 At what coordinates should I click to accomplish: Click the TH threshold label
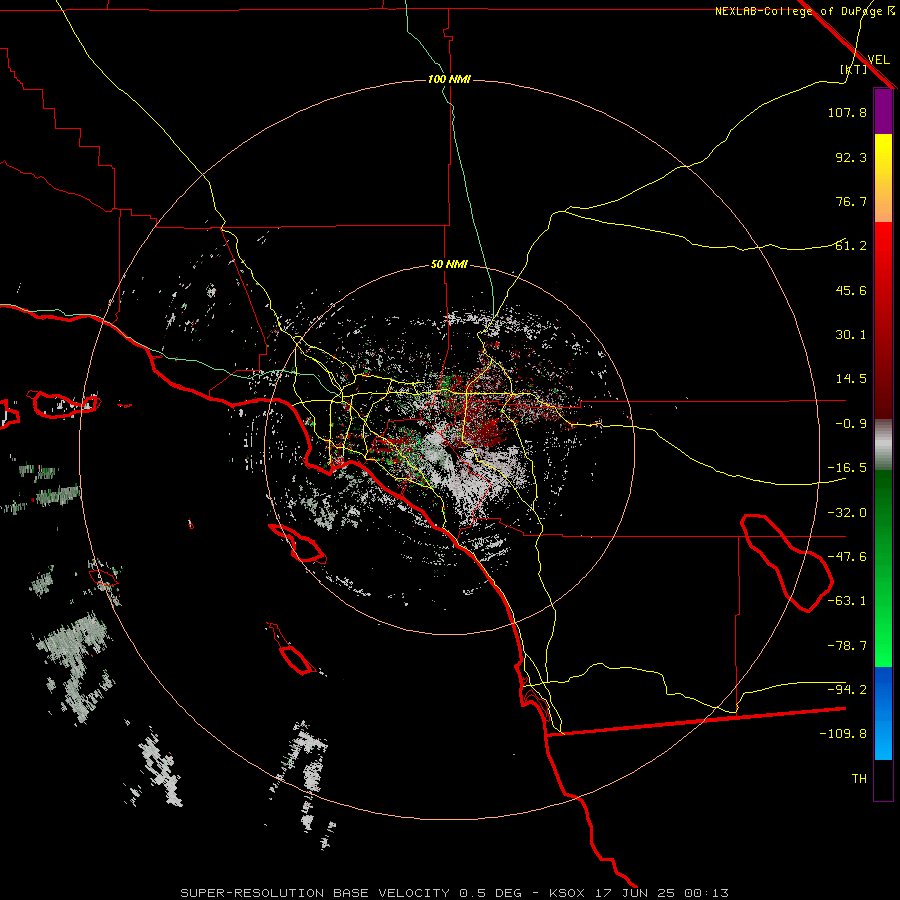coord(859,779)
